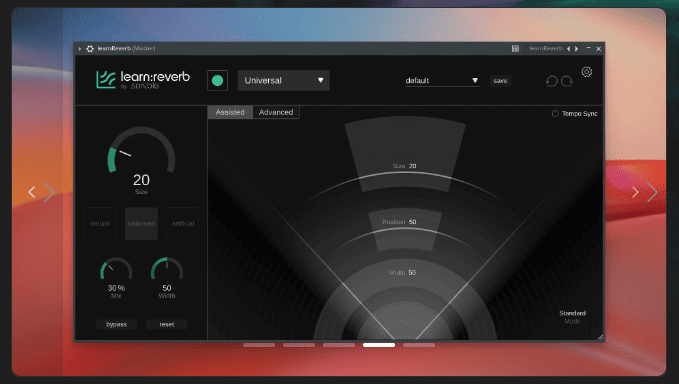Jump to first carousel indicator bar
Screen dimensions: 679x384
point(259,345)
